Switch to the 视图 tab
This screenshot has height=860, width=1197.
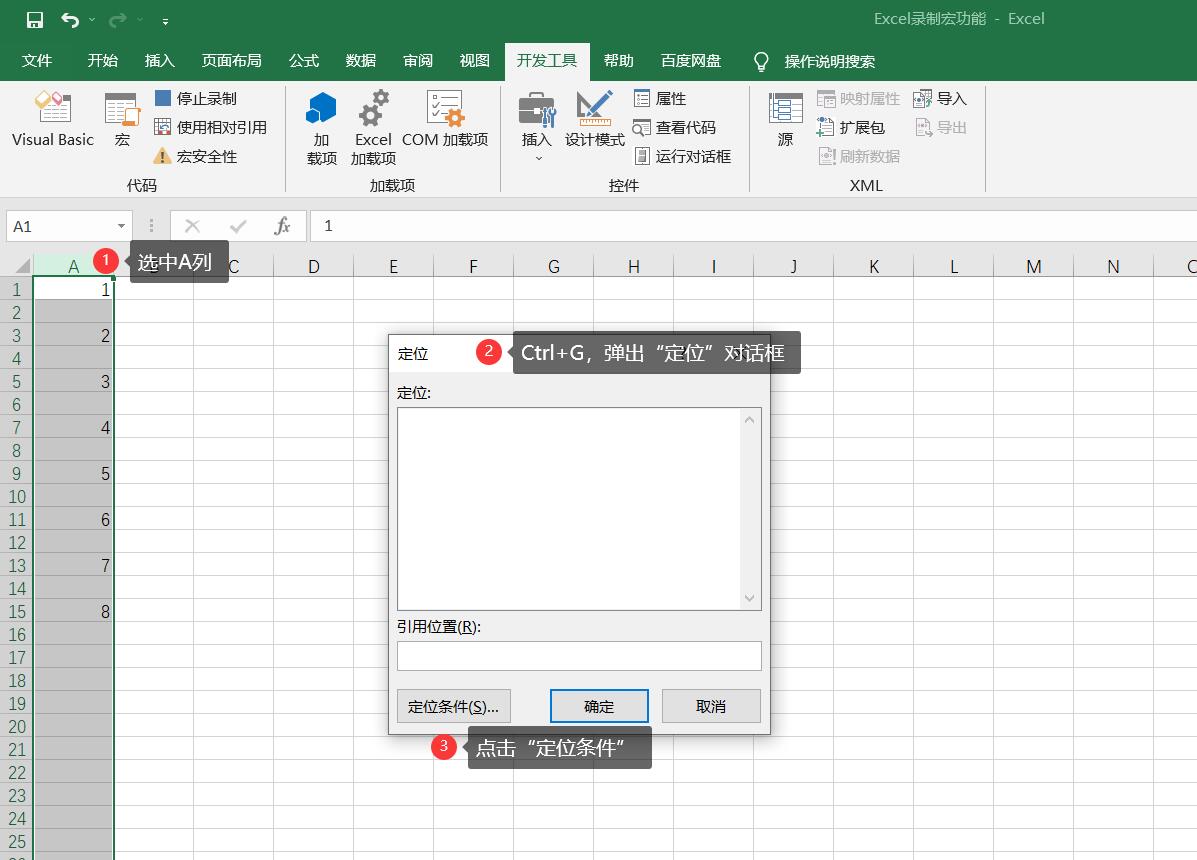474,60
